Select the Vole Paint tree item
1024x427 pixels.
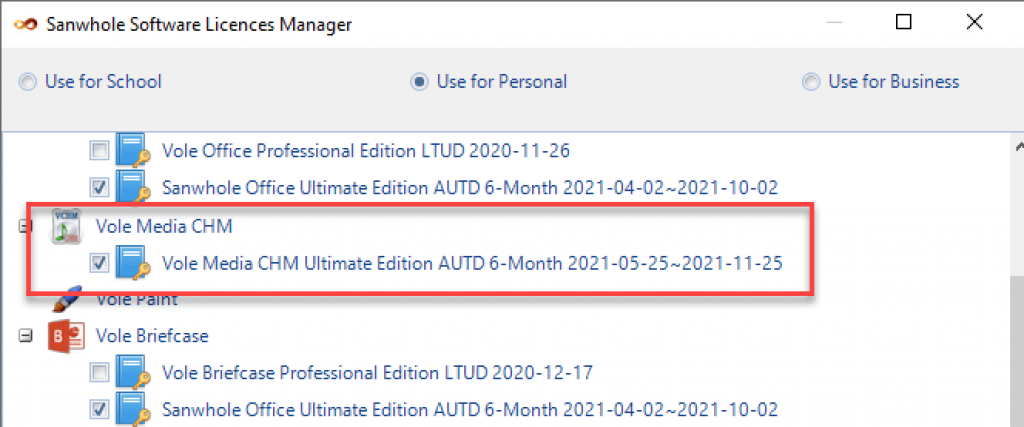click(x=136, y=299)
